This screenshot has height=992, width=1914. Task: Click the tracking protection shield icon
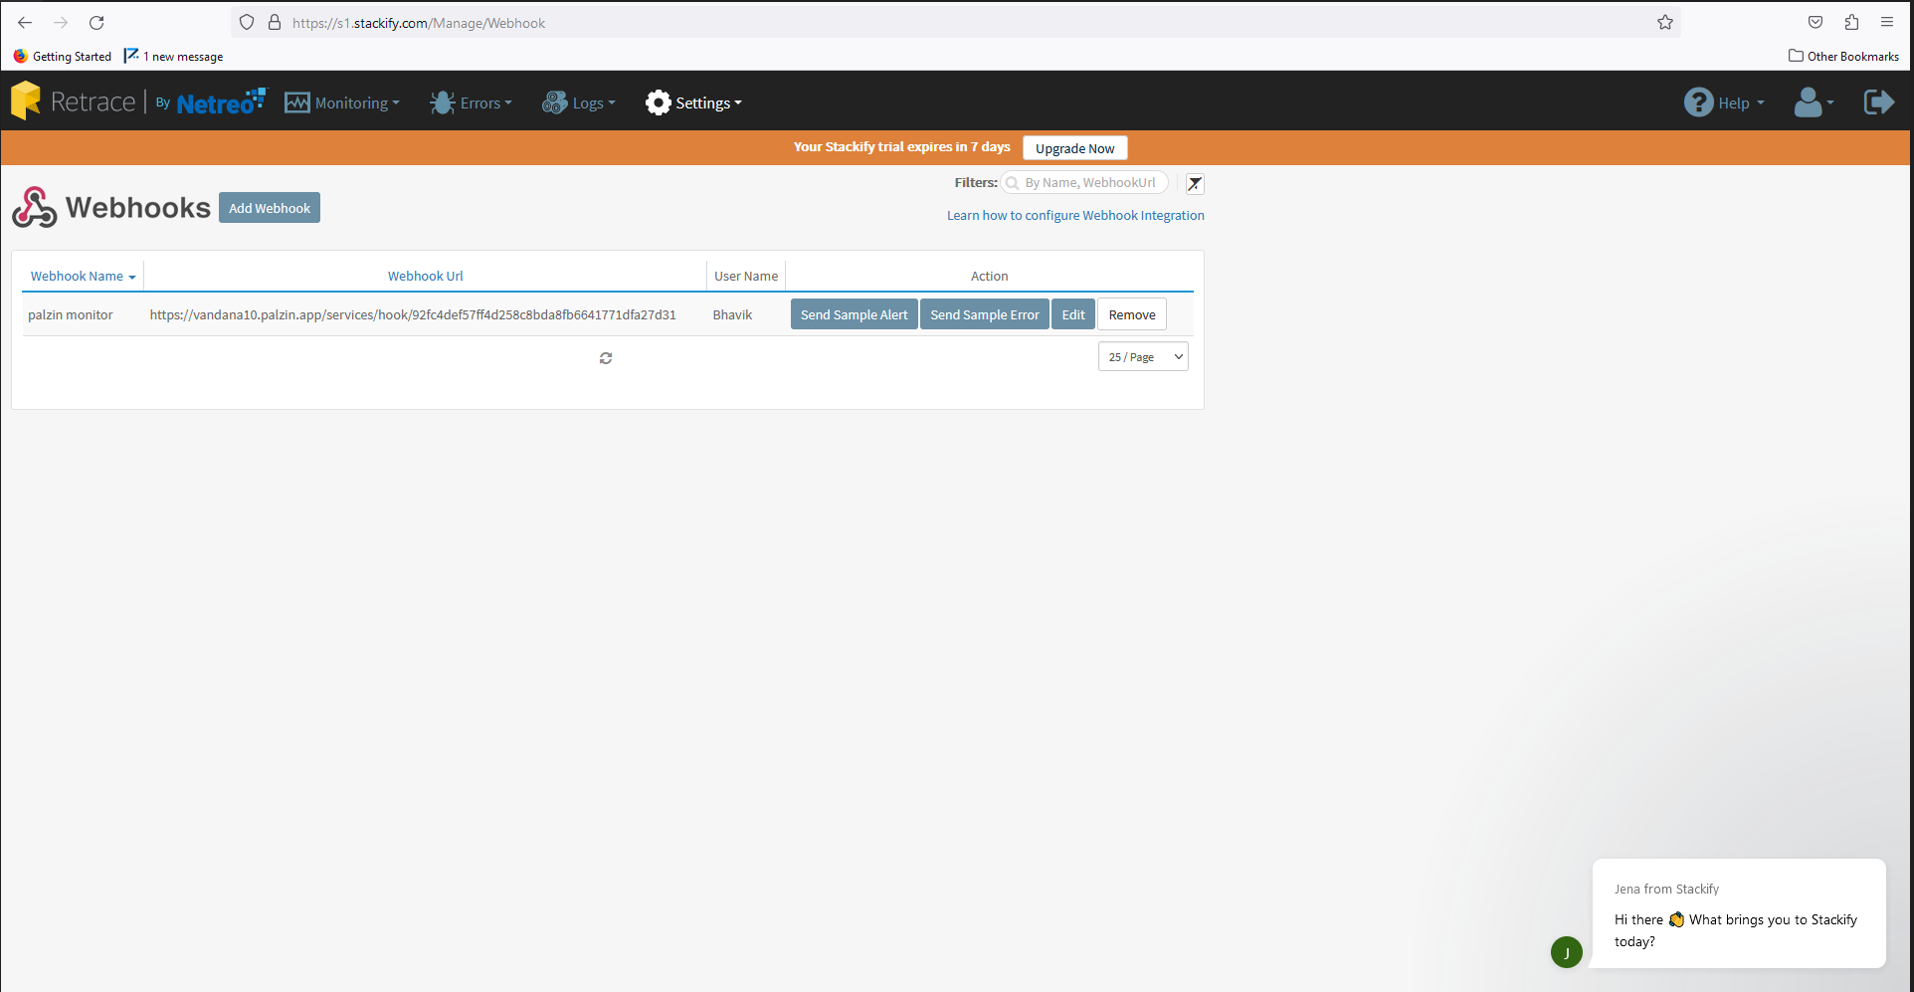tap(246, 22)
